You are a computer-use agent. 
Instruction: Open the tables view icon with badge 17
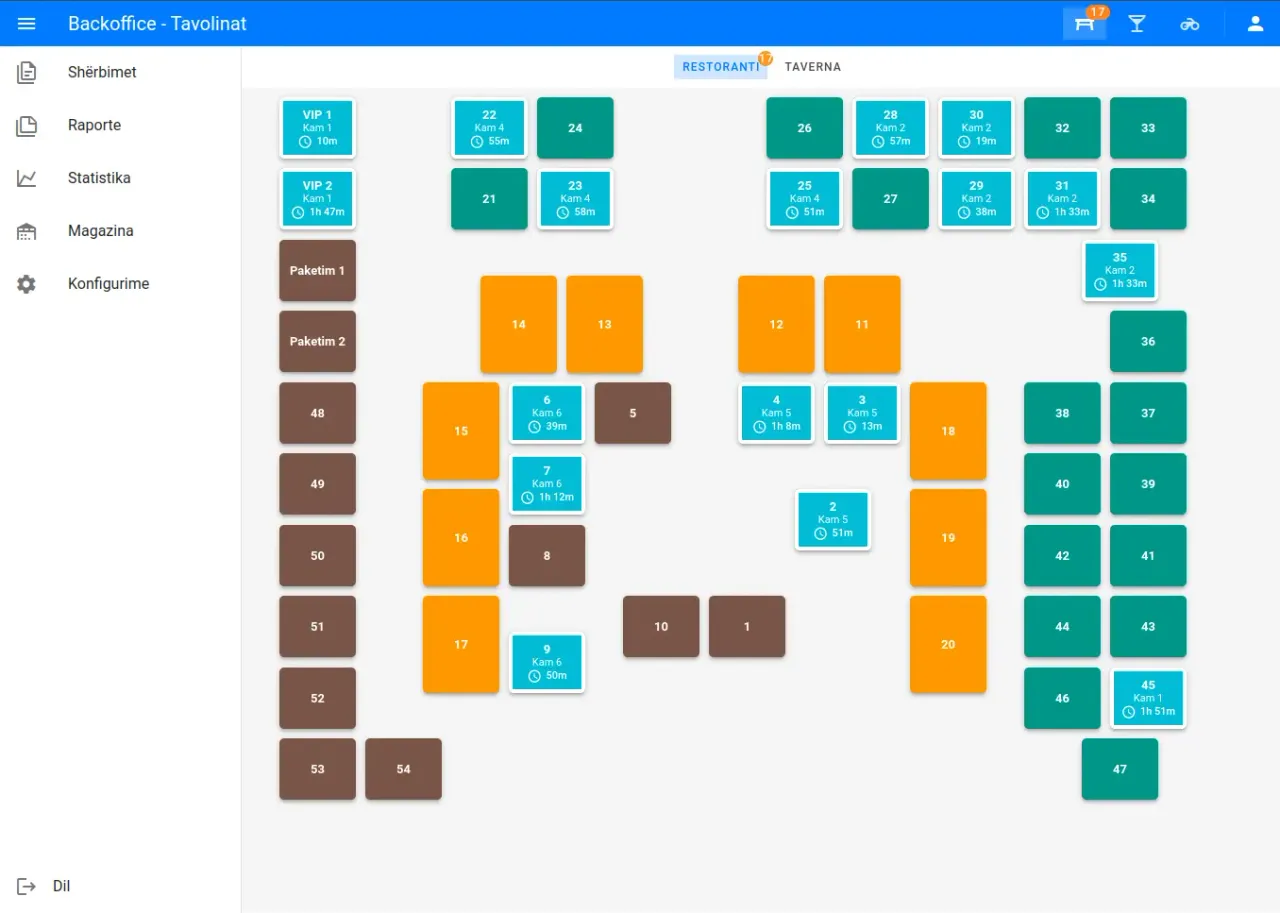(x=1084, y=23)
